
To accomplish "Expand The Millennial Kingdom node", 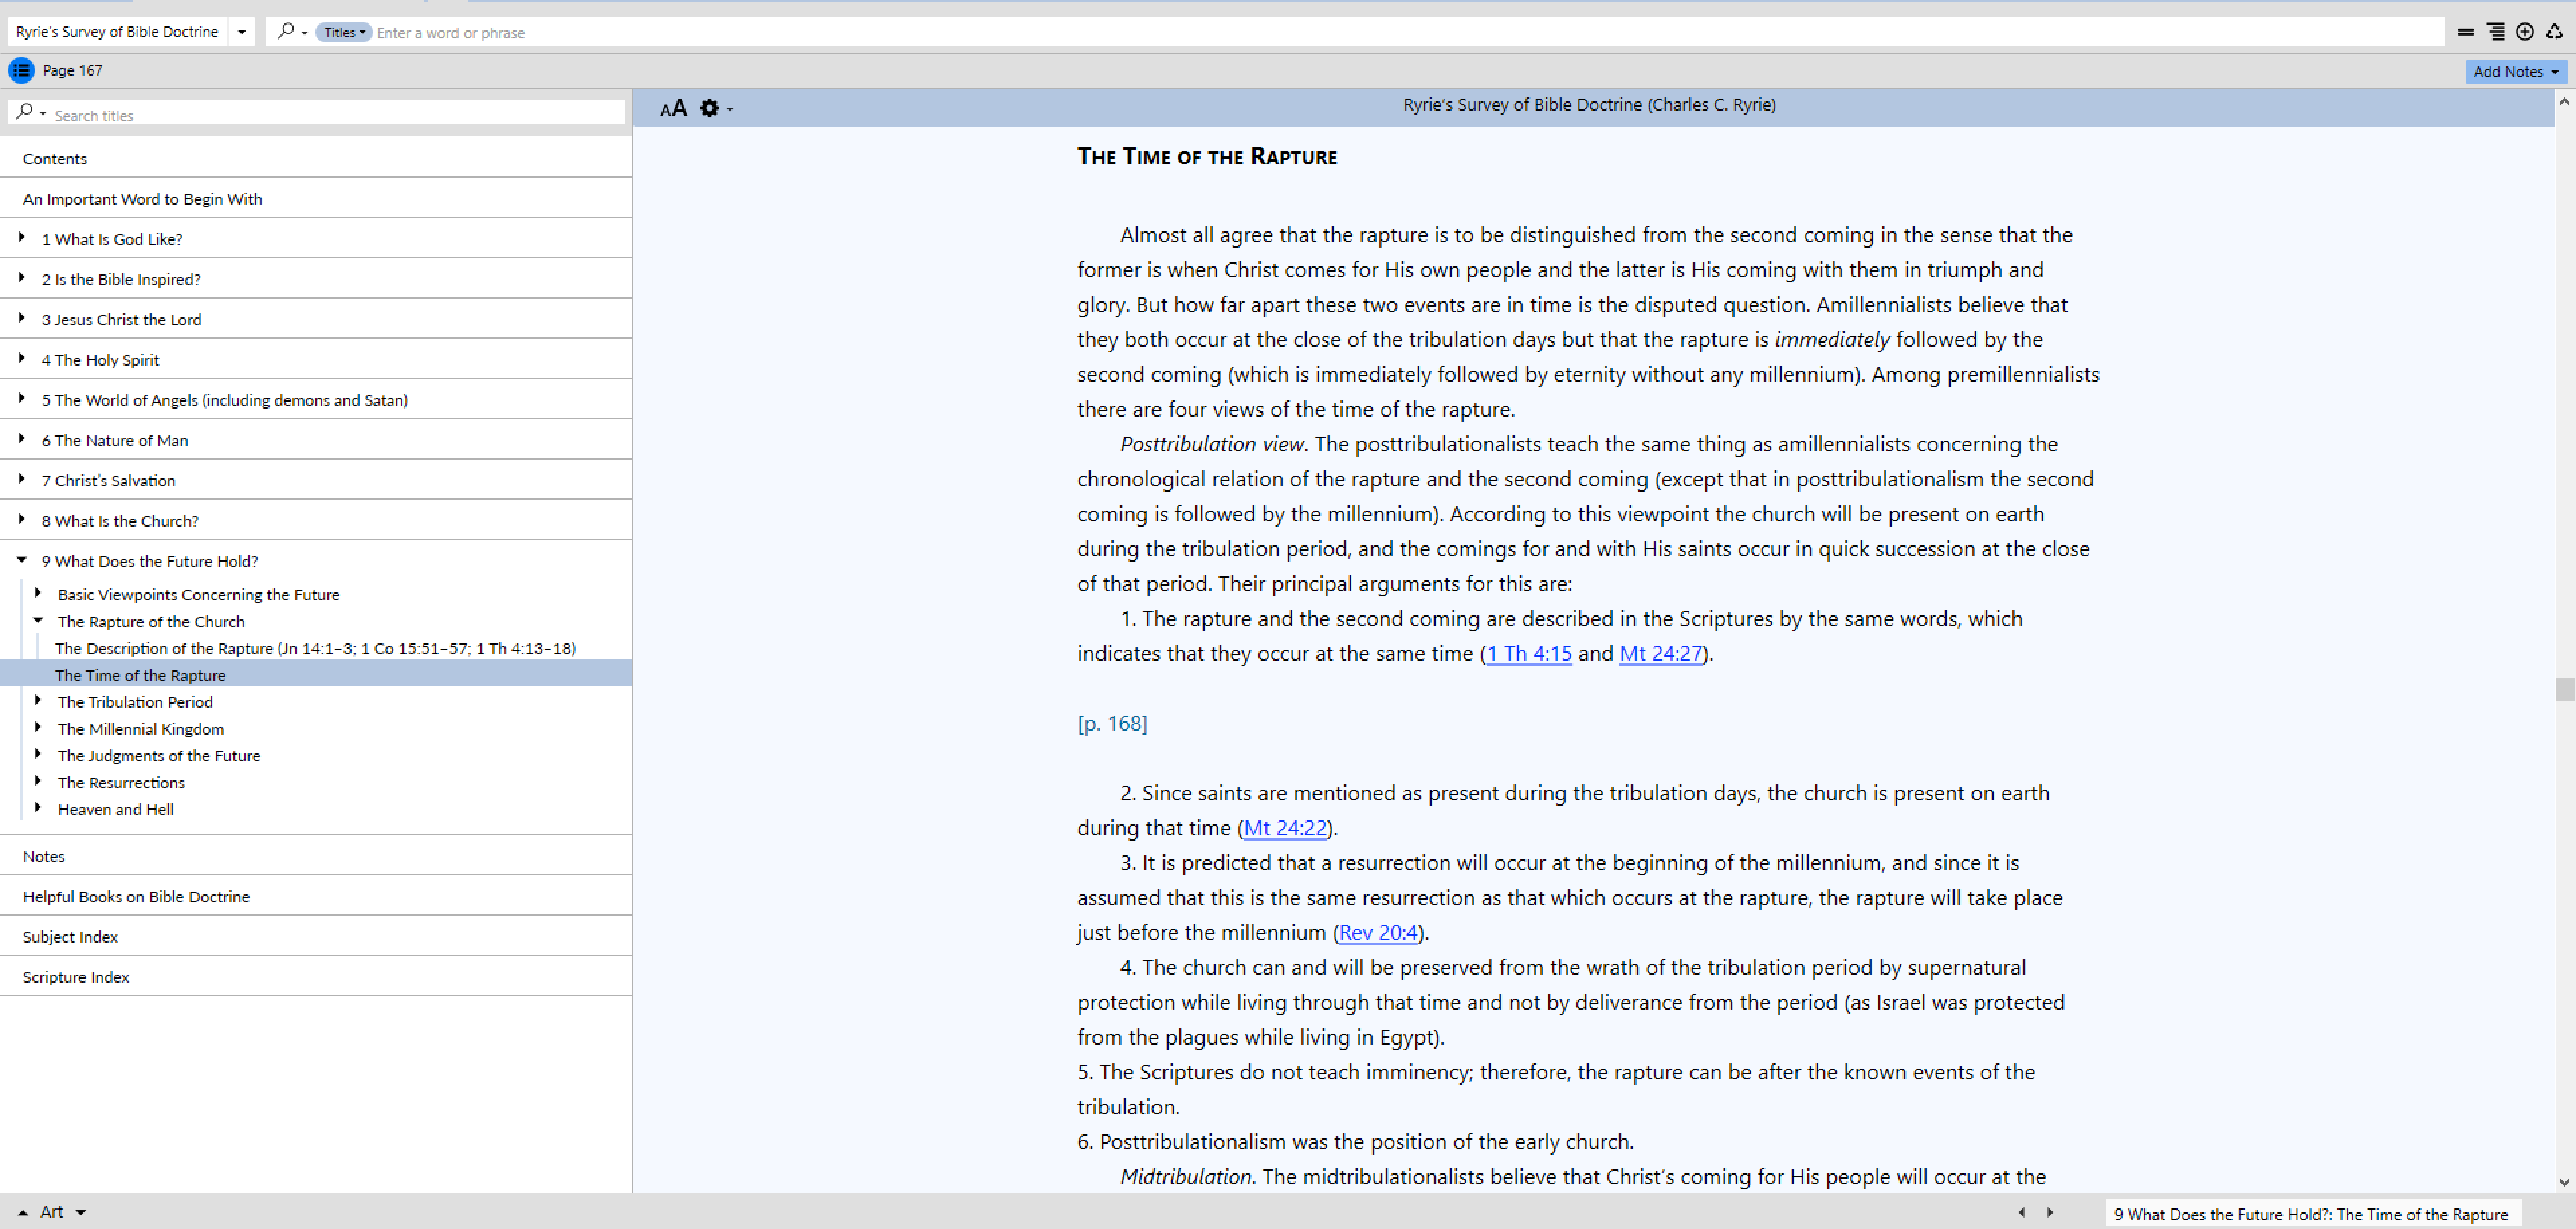I will [x=38, y=728].
